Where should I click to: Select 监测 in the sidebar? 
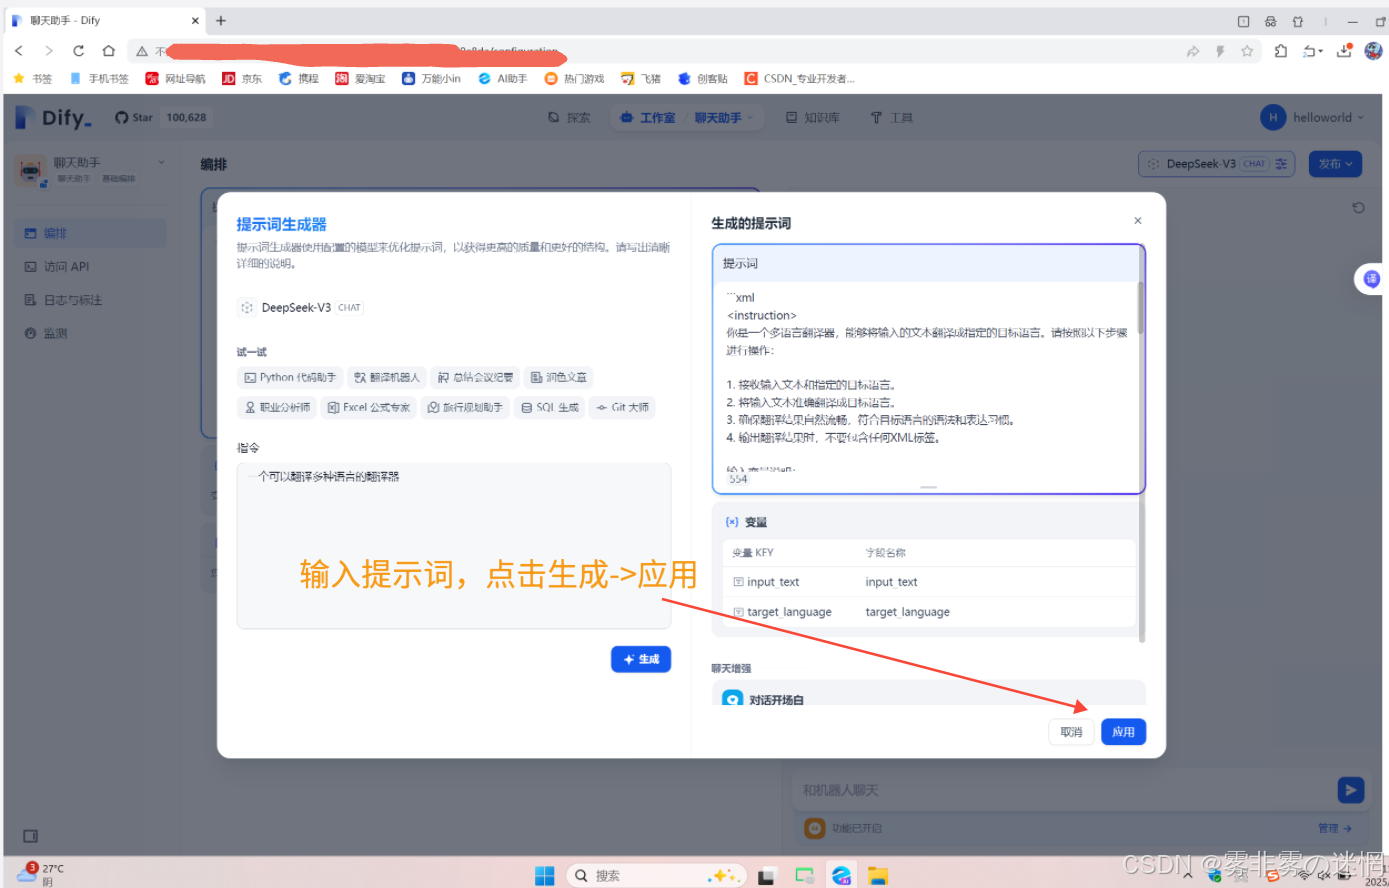click(x=91, y=333)
